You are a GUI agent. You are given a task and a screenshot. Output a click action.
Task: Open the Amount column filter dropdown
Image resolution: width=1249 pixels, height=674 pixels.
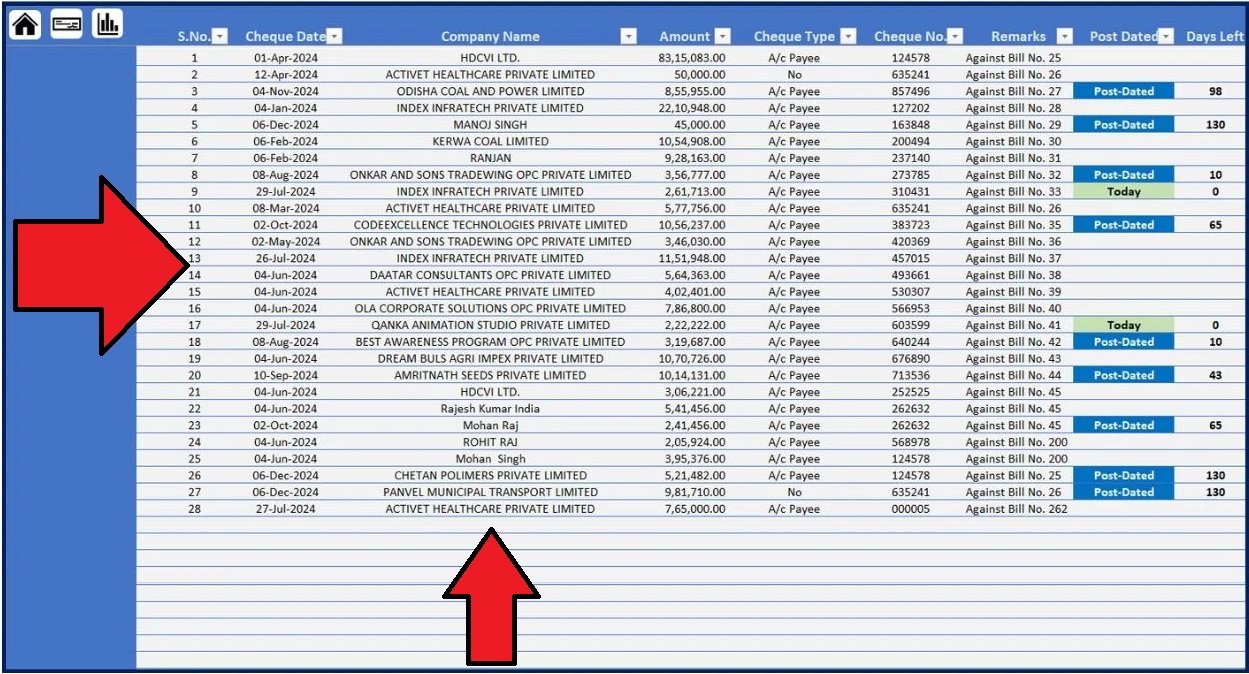(723, 35)
